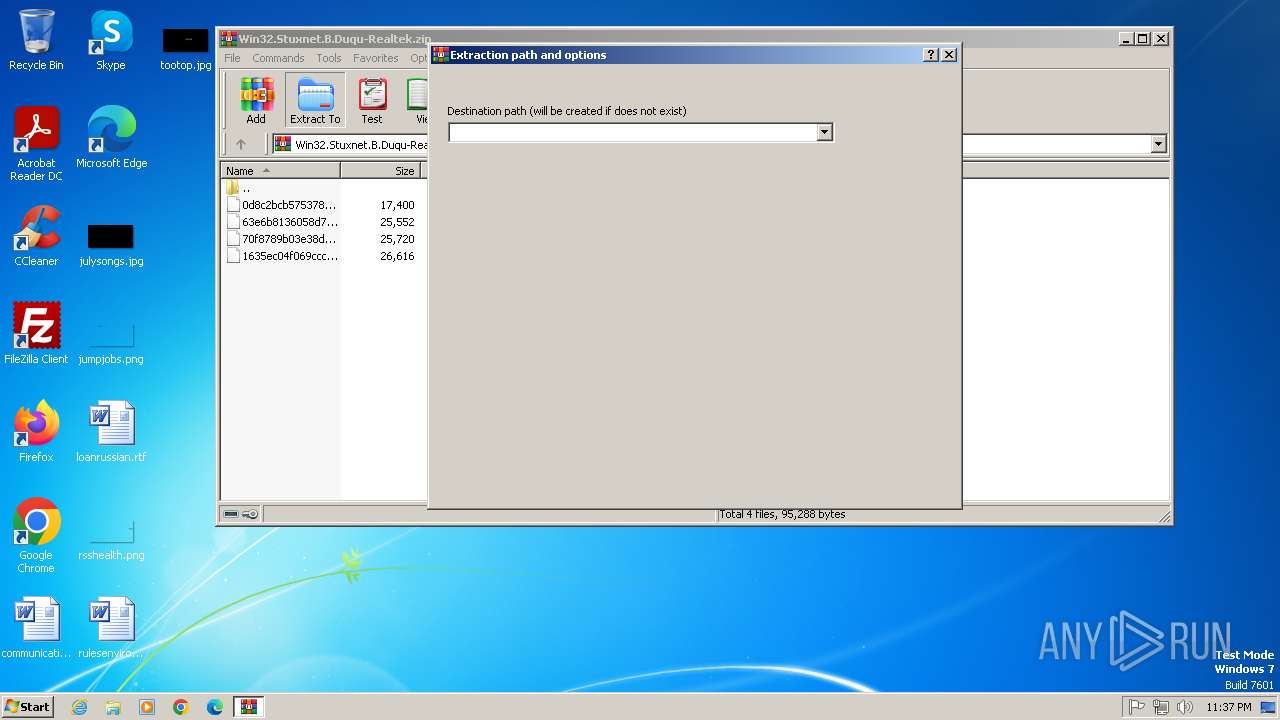
Task: Select the communicati... Word document on desktop
Action: 36,628
